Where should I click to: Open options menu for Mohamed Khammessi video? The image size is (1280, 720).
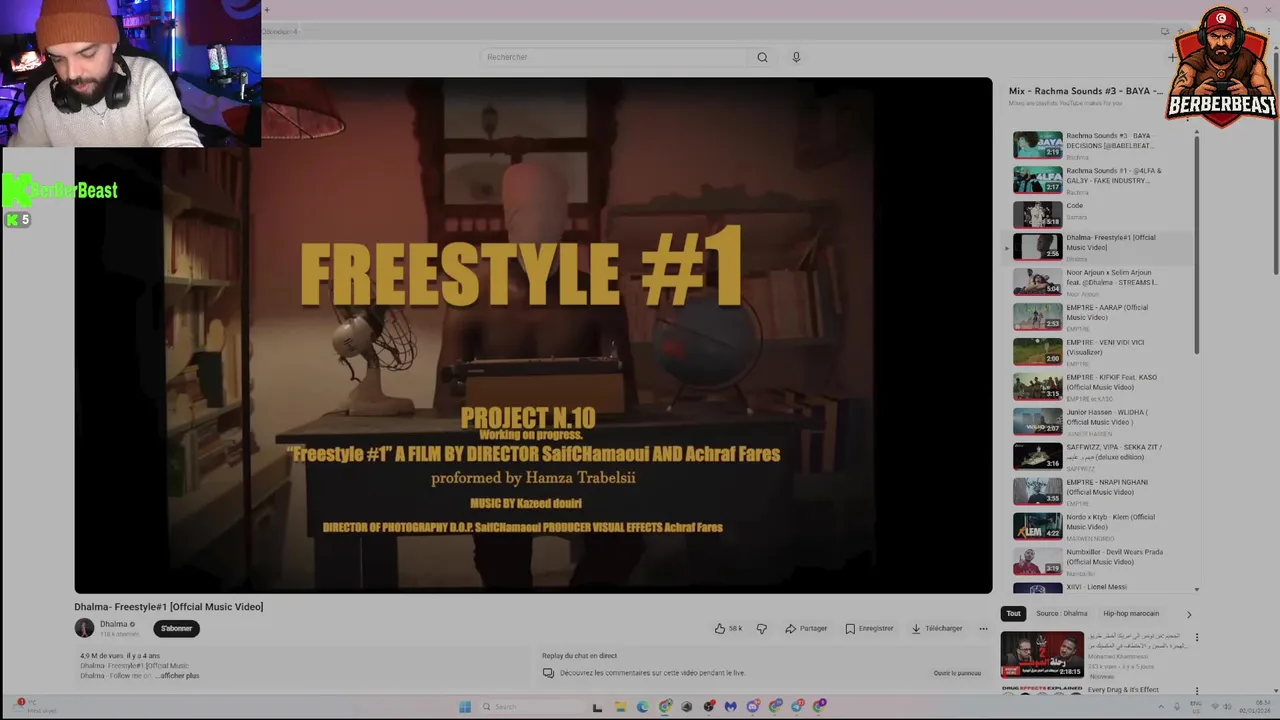(x=1196, y=637)
